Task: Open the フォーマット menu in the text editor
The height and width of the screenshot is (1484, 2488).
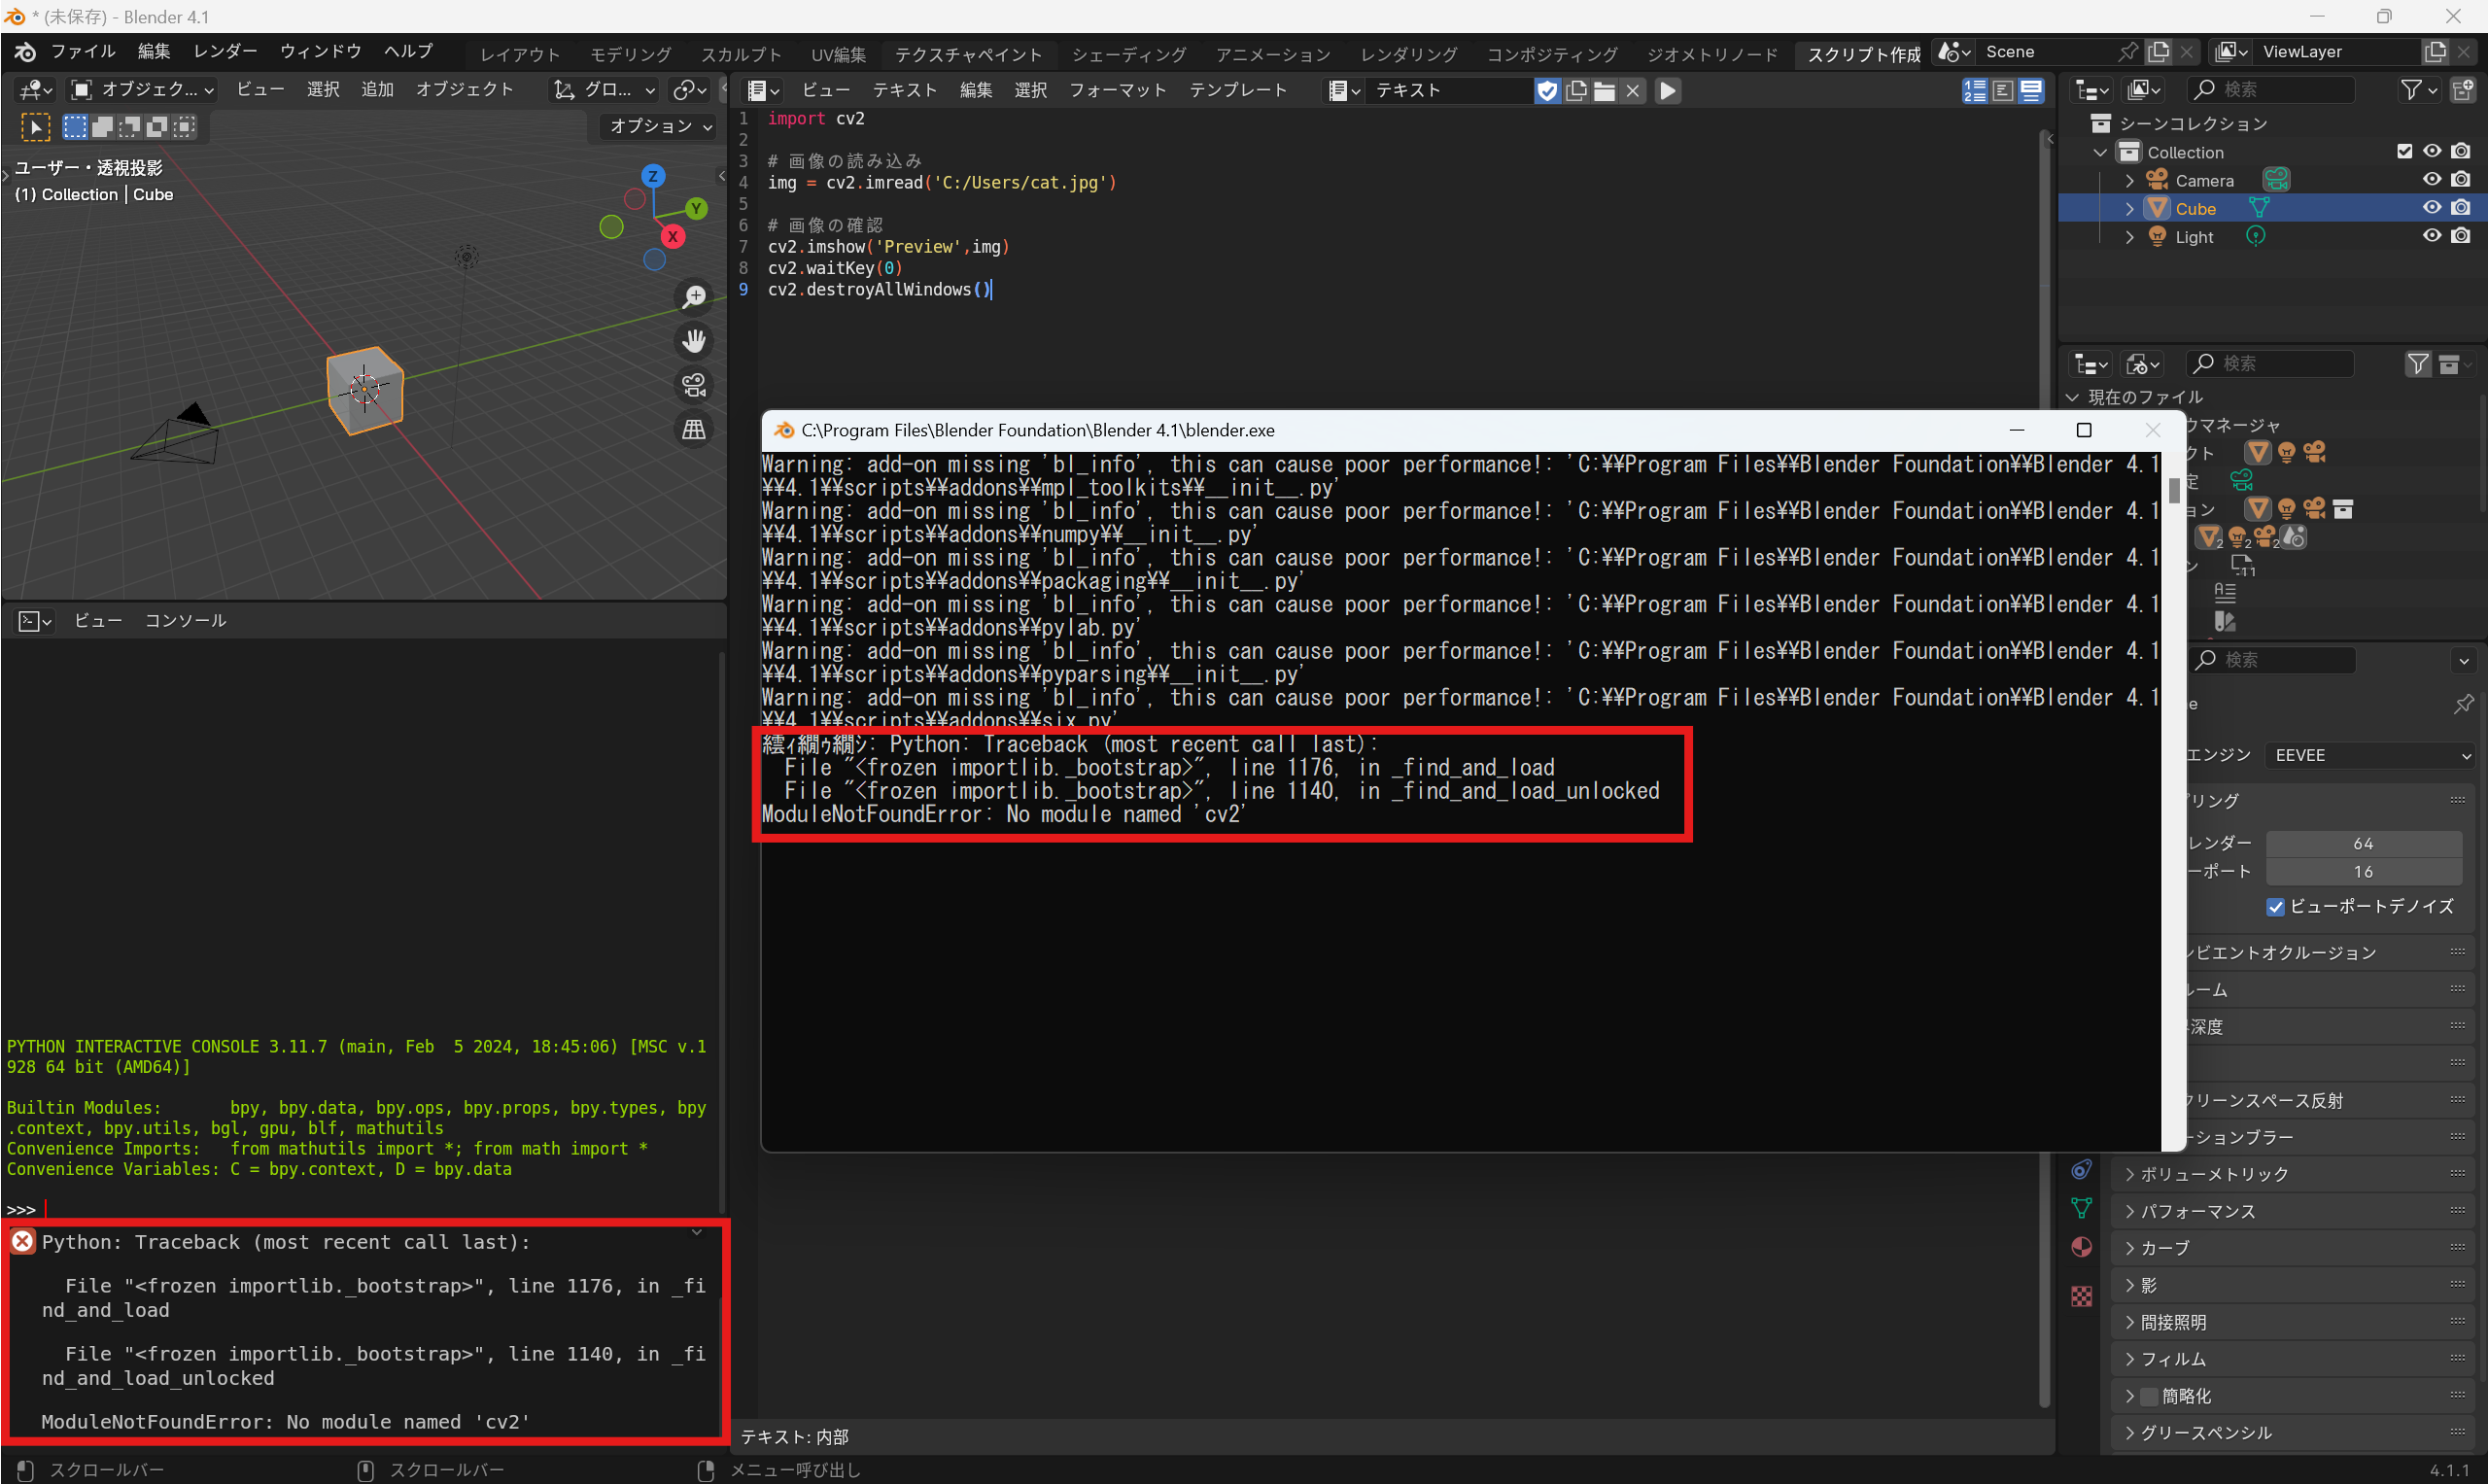Action: pos(1117,90)
